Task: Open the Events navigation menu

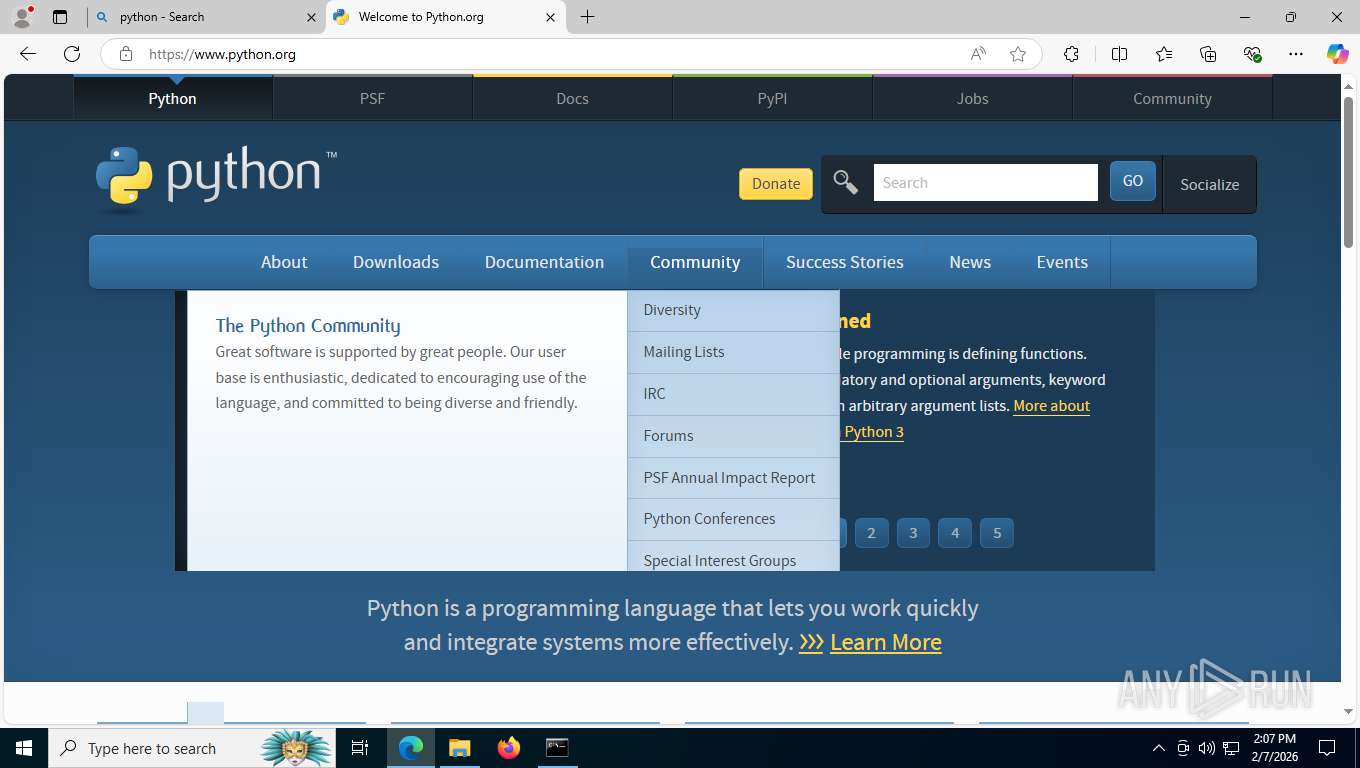Action: coord(1062,262)
